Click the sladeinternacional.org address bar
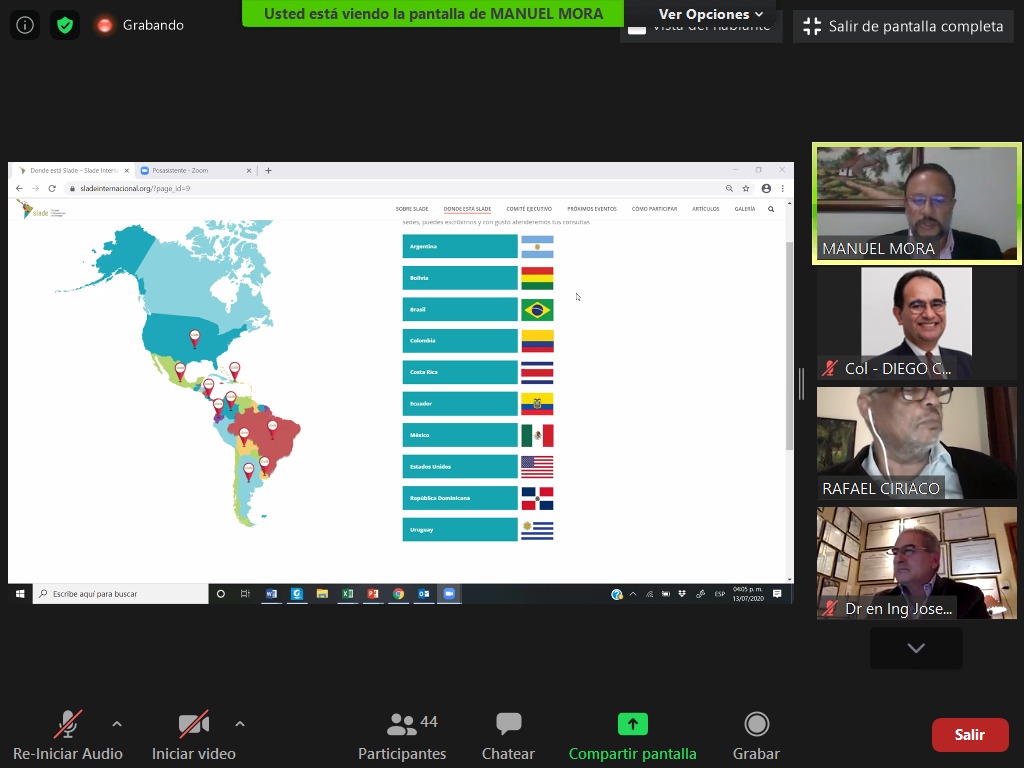Viewport: 1024px width, 768px height. click(392, 188)
